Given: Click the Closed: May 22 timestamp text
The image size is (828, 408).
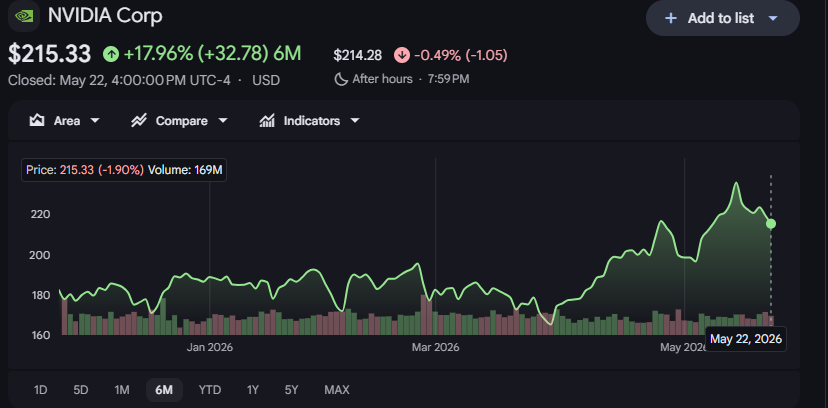Looking at the screenshot, I should [x=119, y=81].
